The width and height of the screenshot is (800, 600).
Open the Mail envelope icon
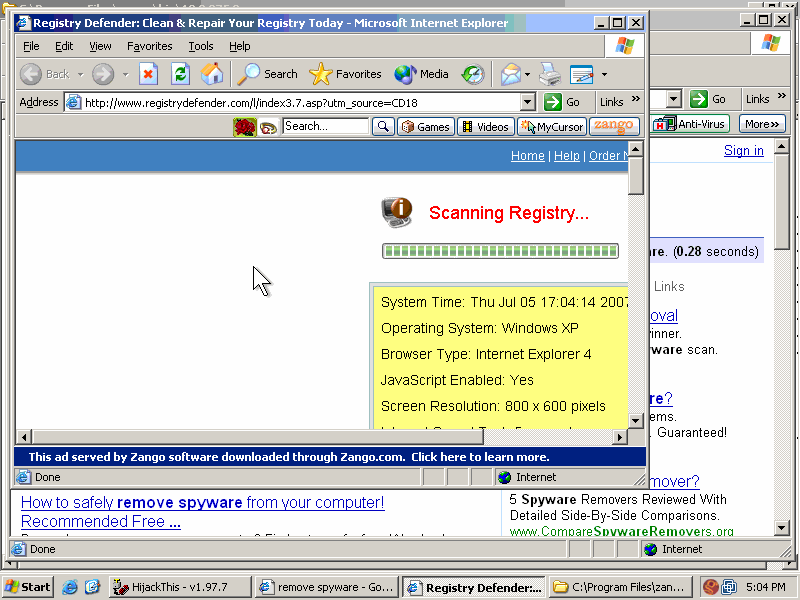[510, 74]
